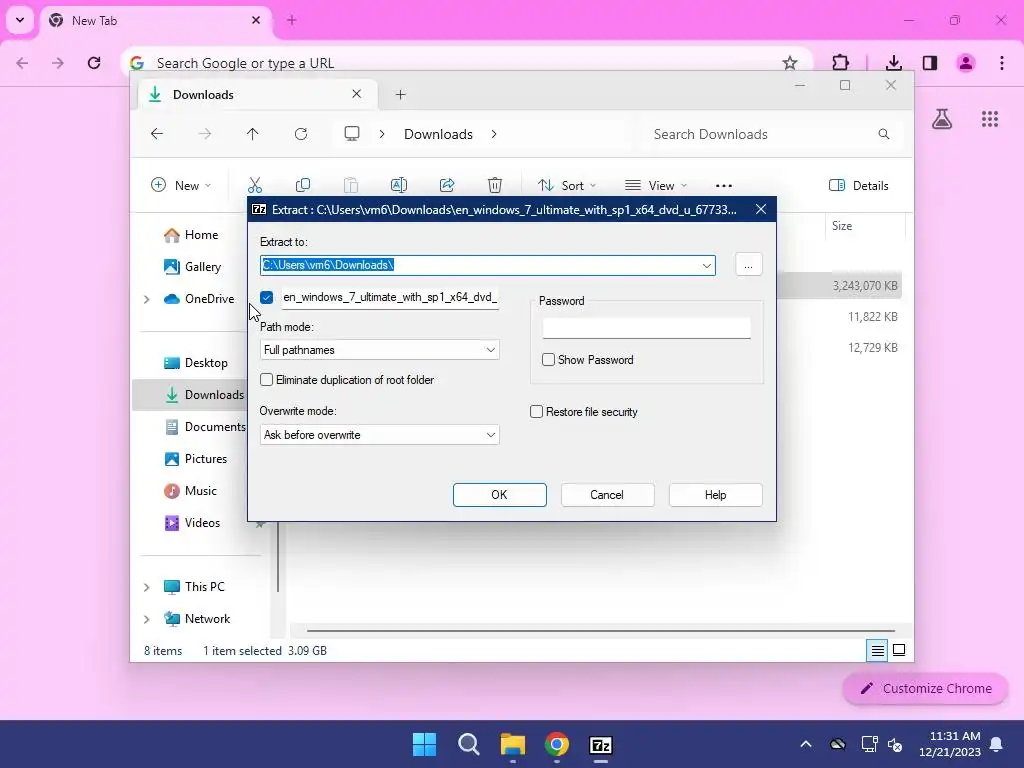Switch to large thumbnails view icon in status bar
Screen dimensions: 1024x768
point(899,650)
